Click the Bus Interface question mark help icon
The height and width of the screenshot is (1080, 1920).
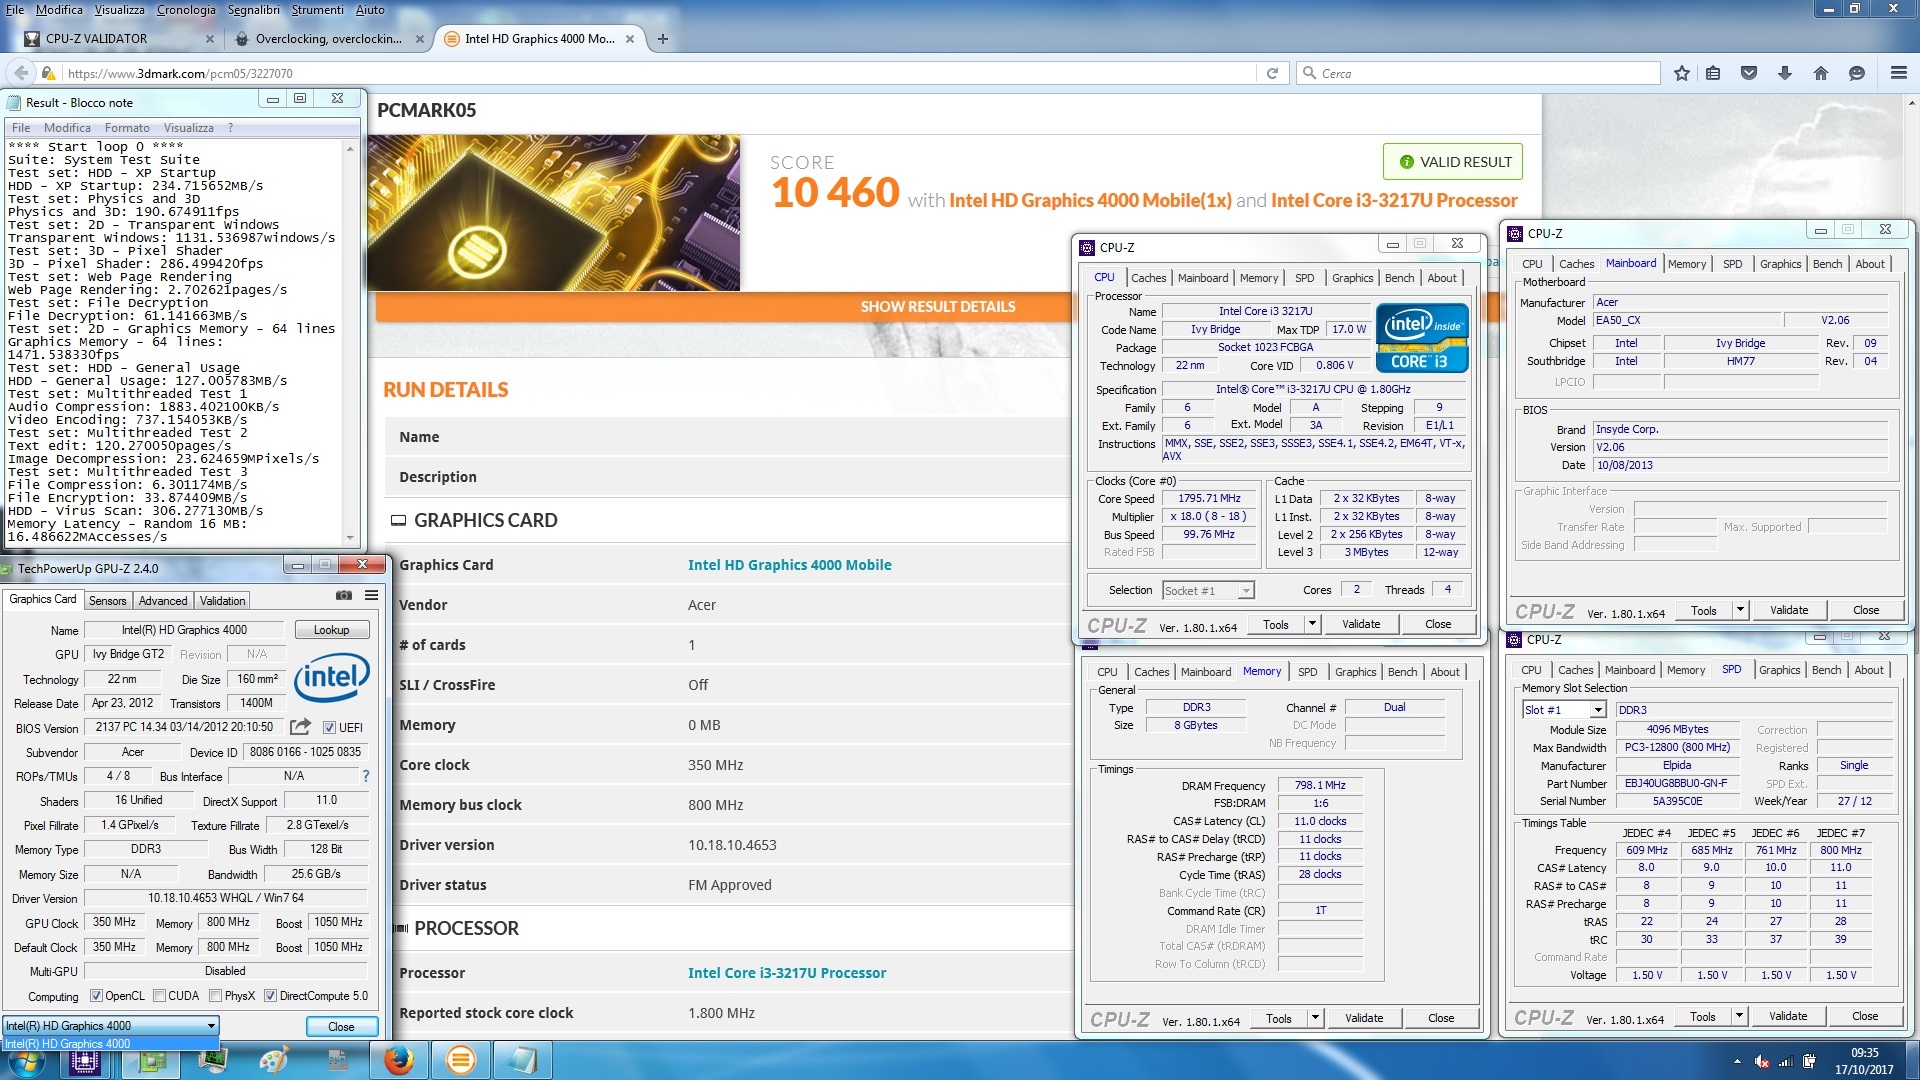coord(366,776)
